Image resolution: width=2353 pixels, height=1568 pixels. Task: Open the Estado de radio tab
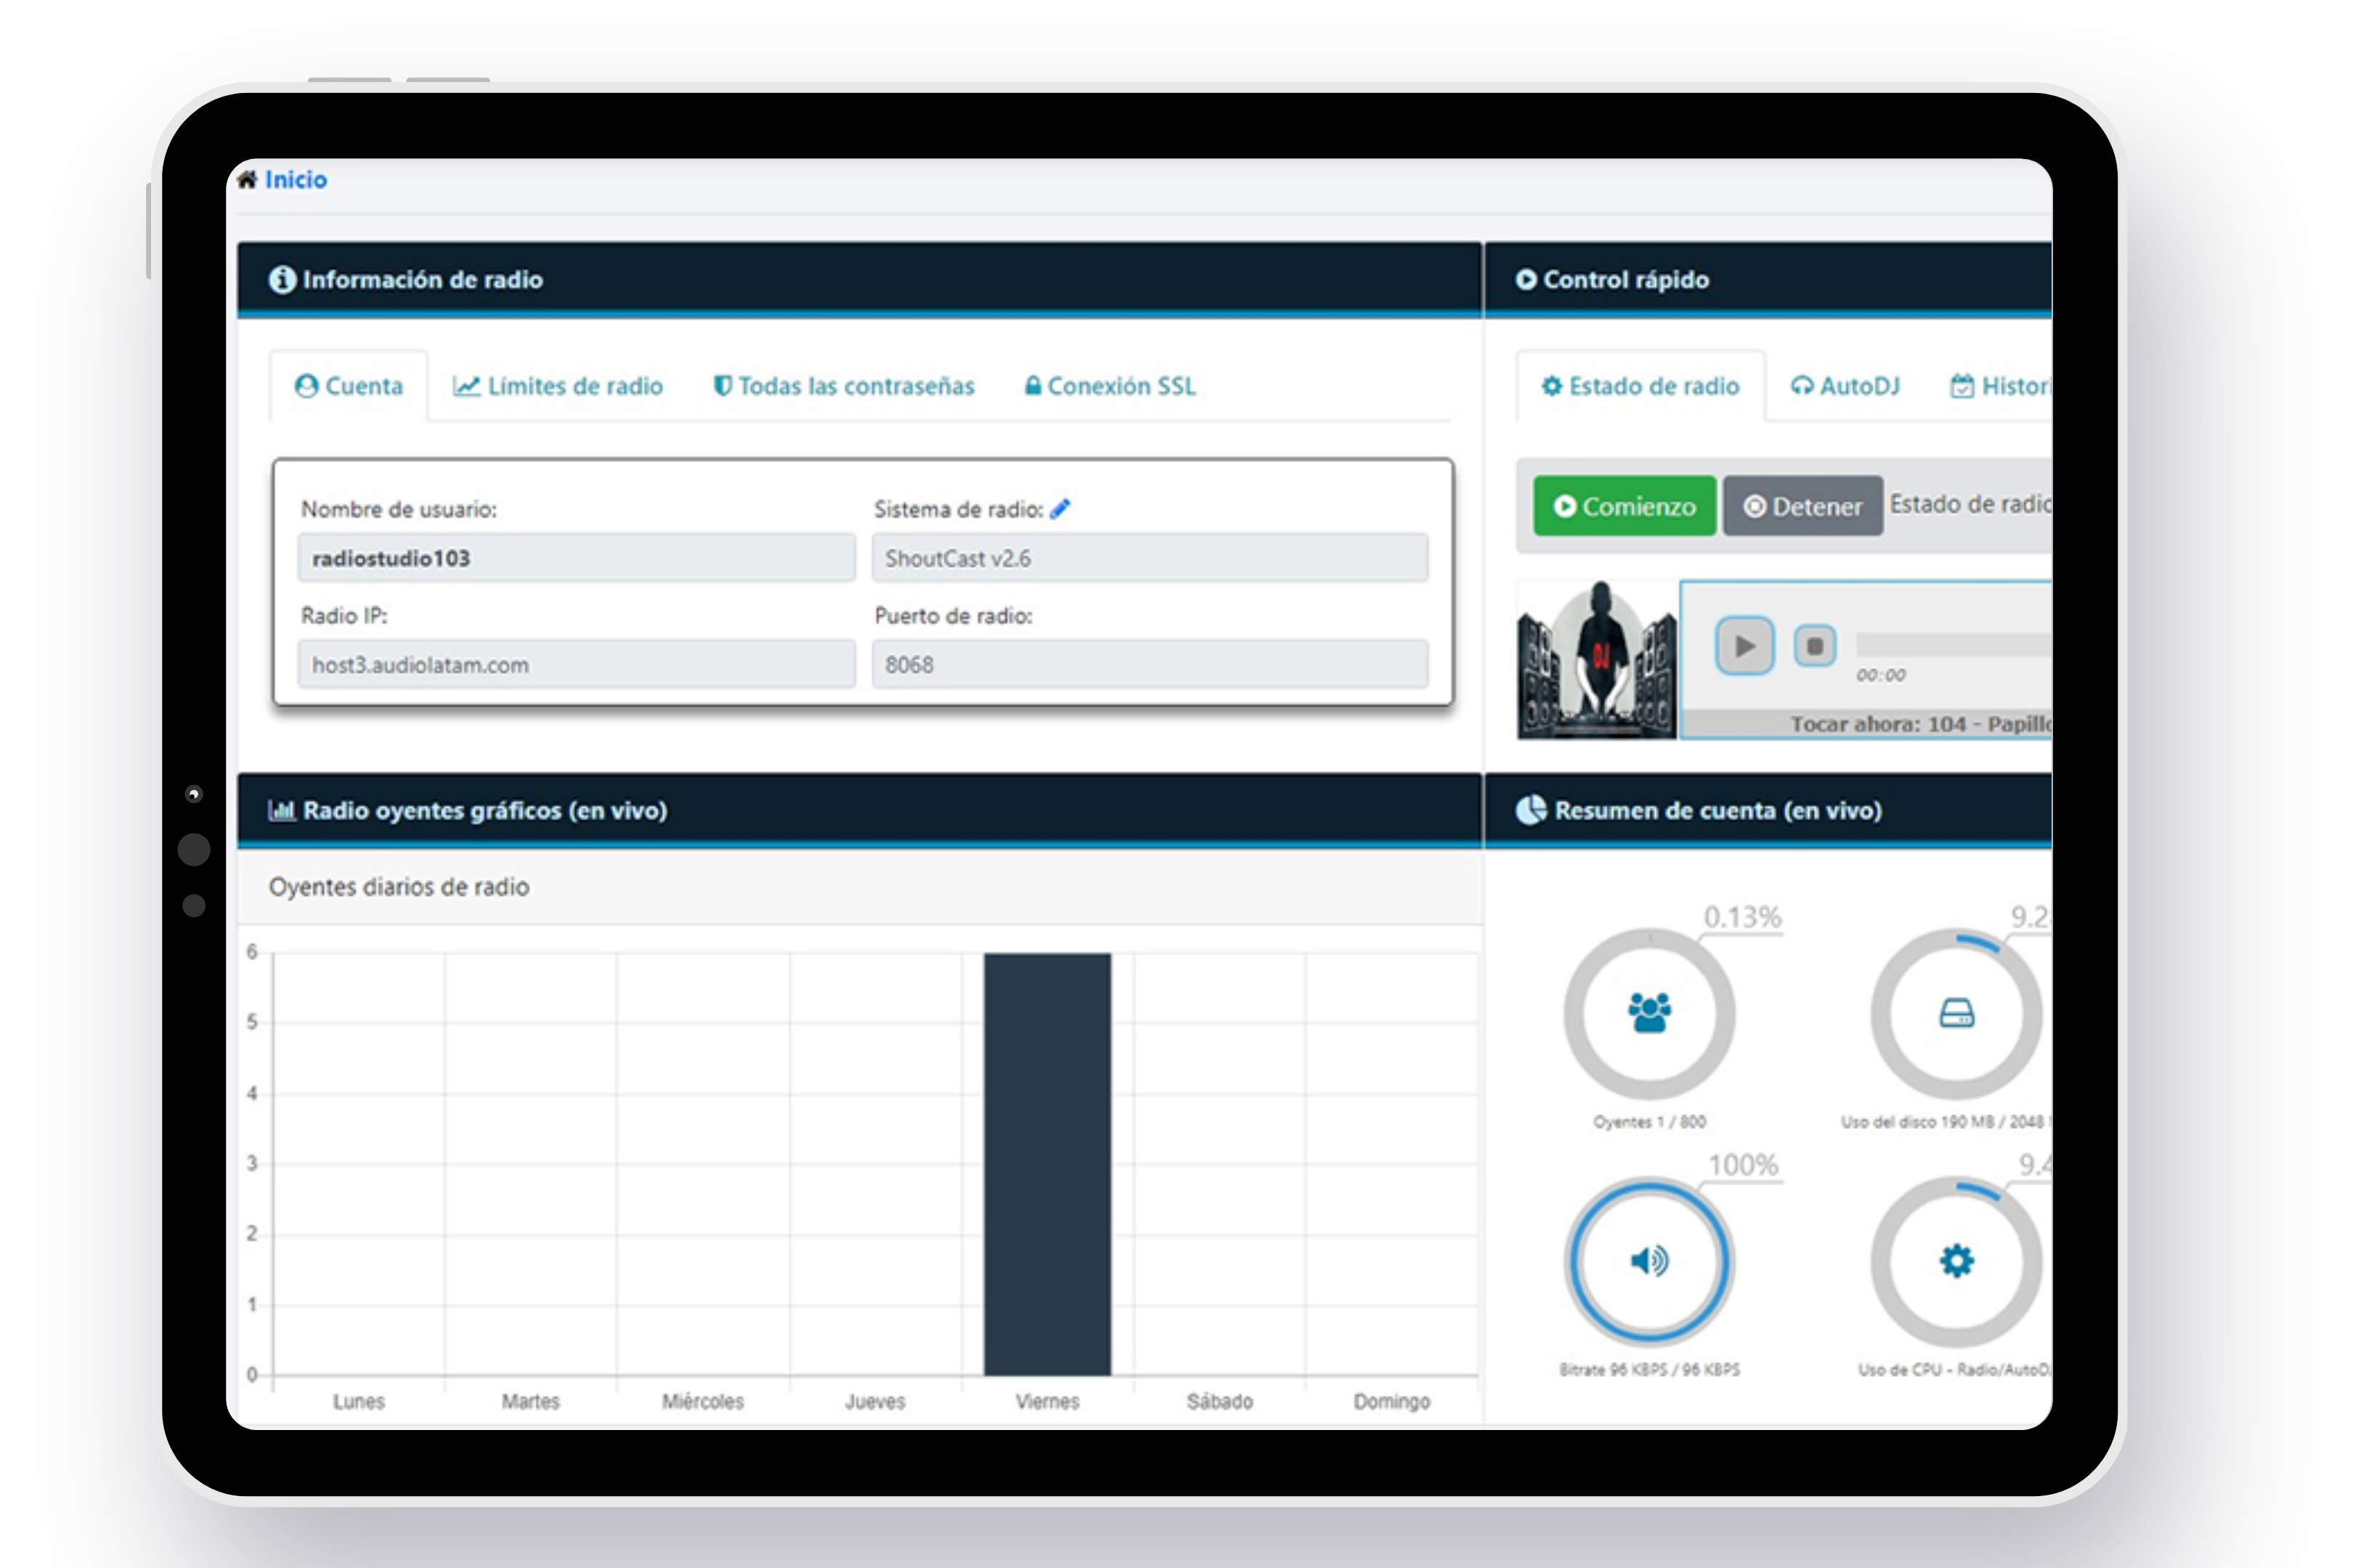coord(1640,387)
